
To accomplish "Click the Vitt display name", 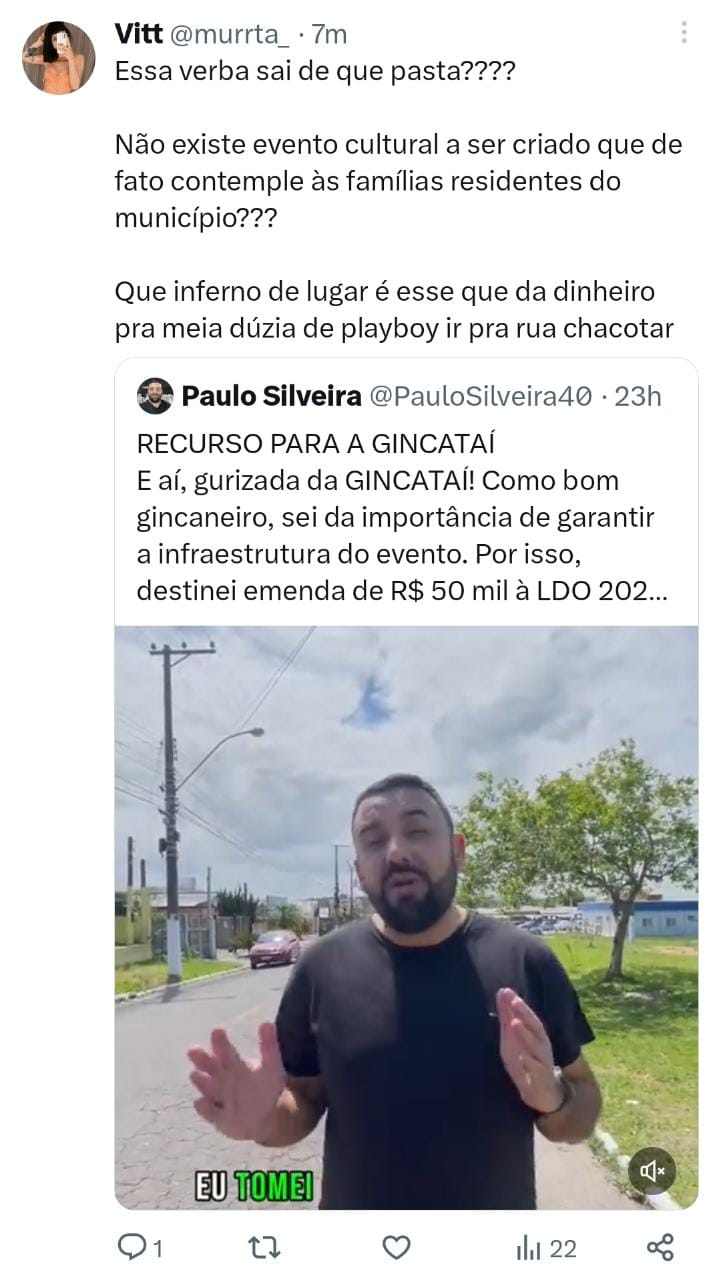I will 138,34.
